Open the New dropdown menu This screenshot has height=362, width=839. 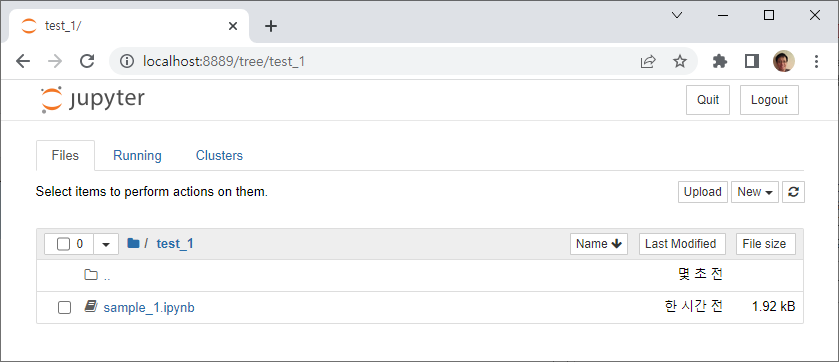[x=755, y=192]
